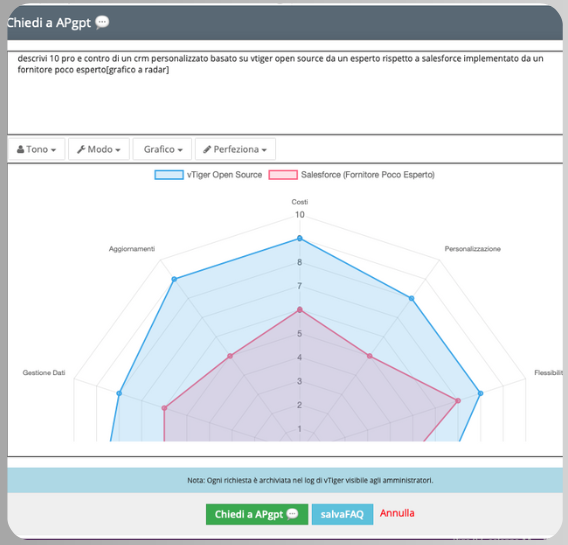The image size is (568, 545).
Task: Click the wrench icon beside Modo
Action: [81, 149]
